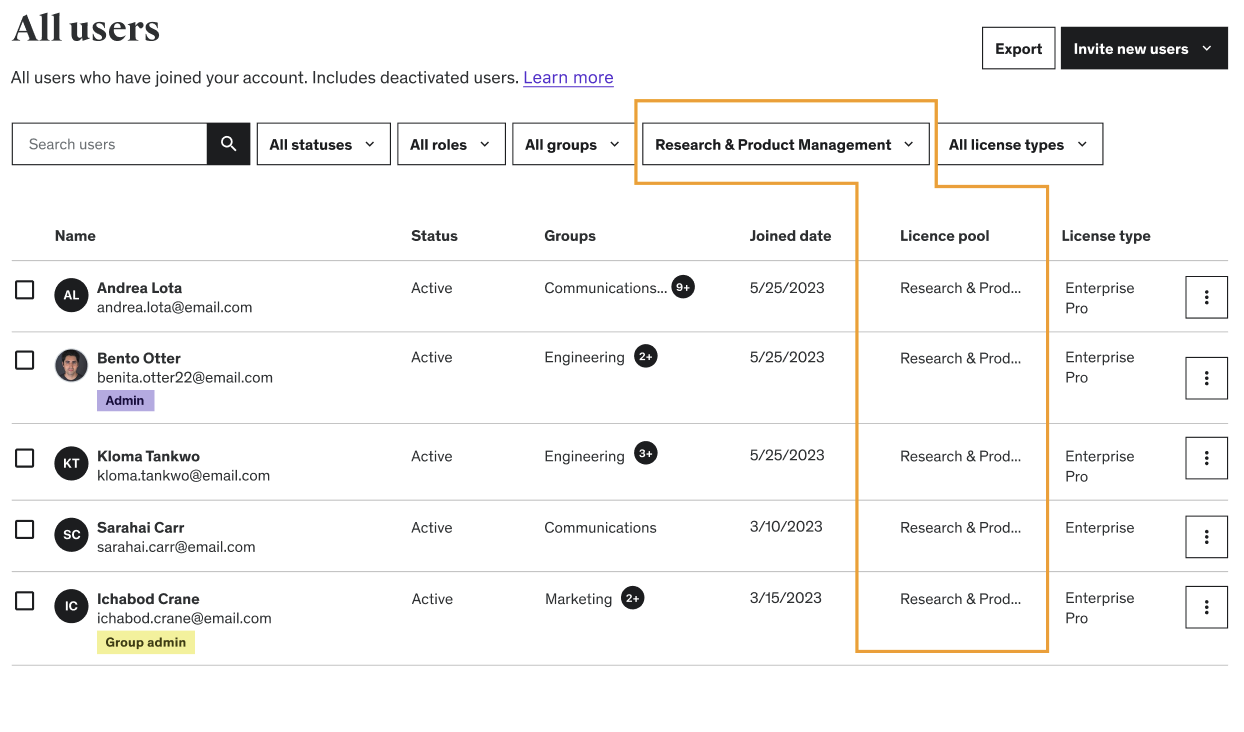Open the All roles dropdown
Viewport: 1244px width, 732px height.
click(450, 144)
